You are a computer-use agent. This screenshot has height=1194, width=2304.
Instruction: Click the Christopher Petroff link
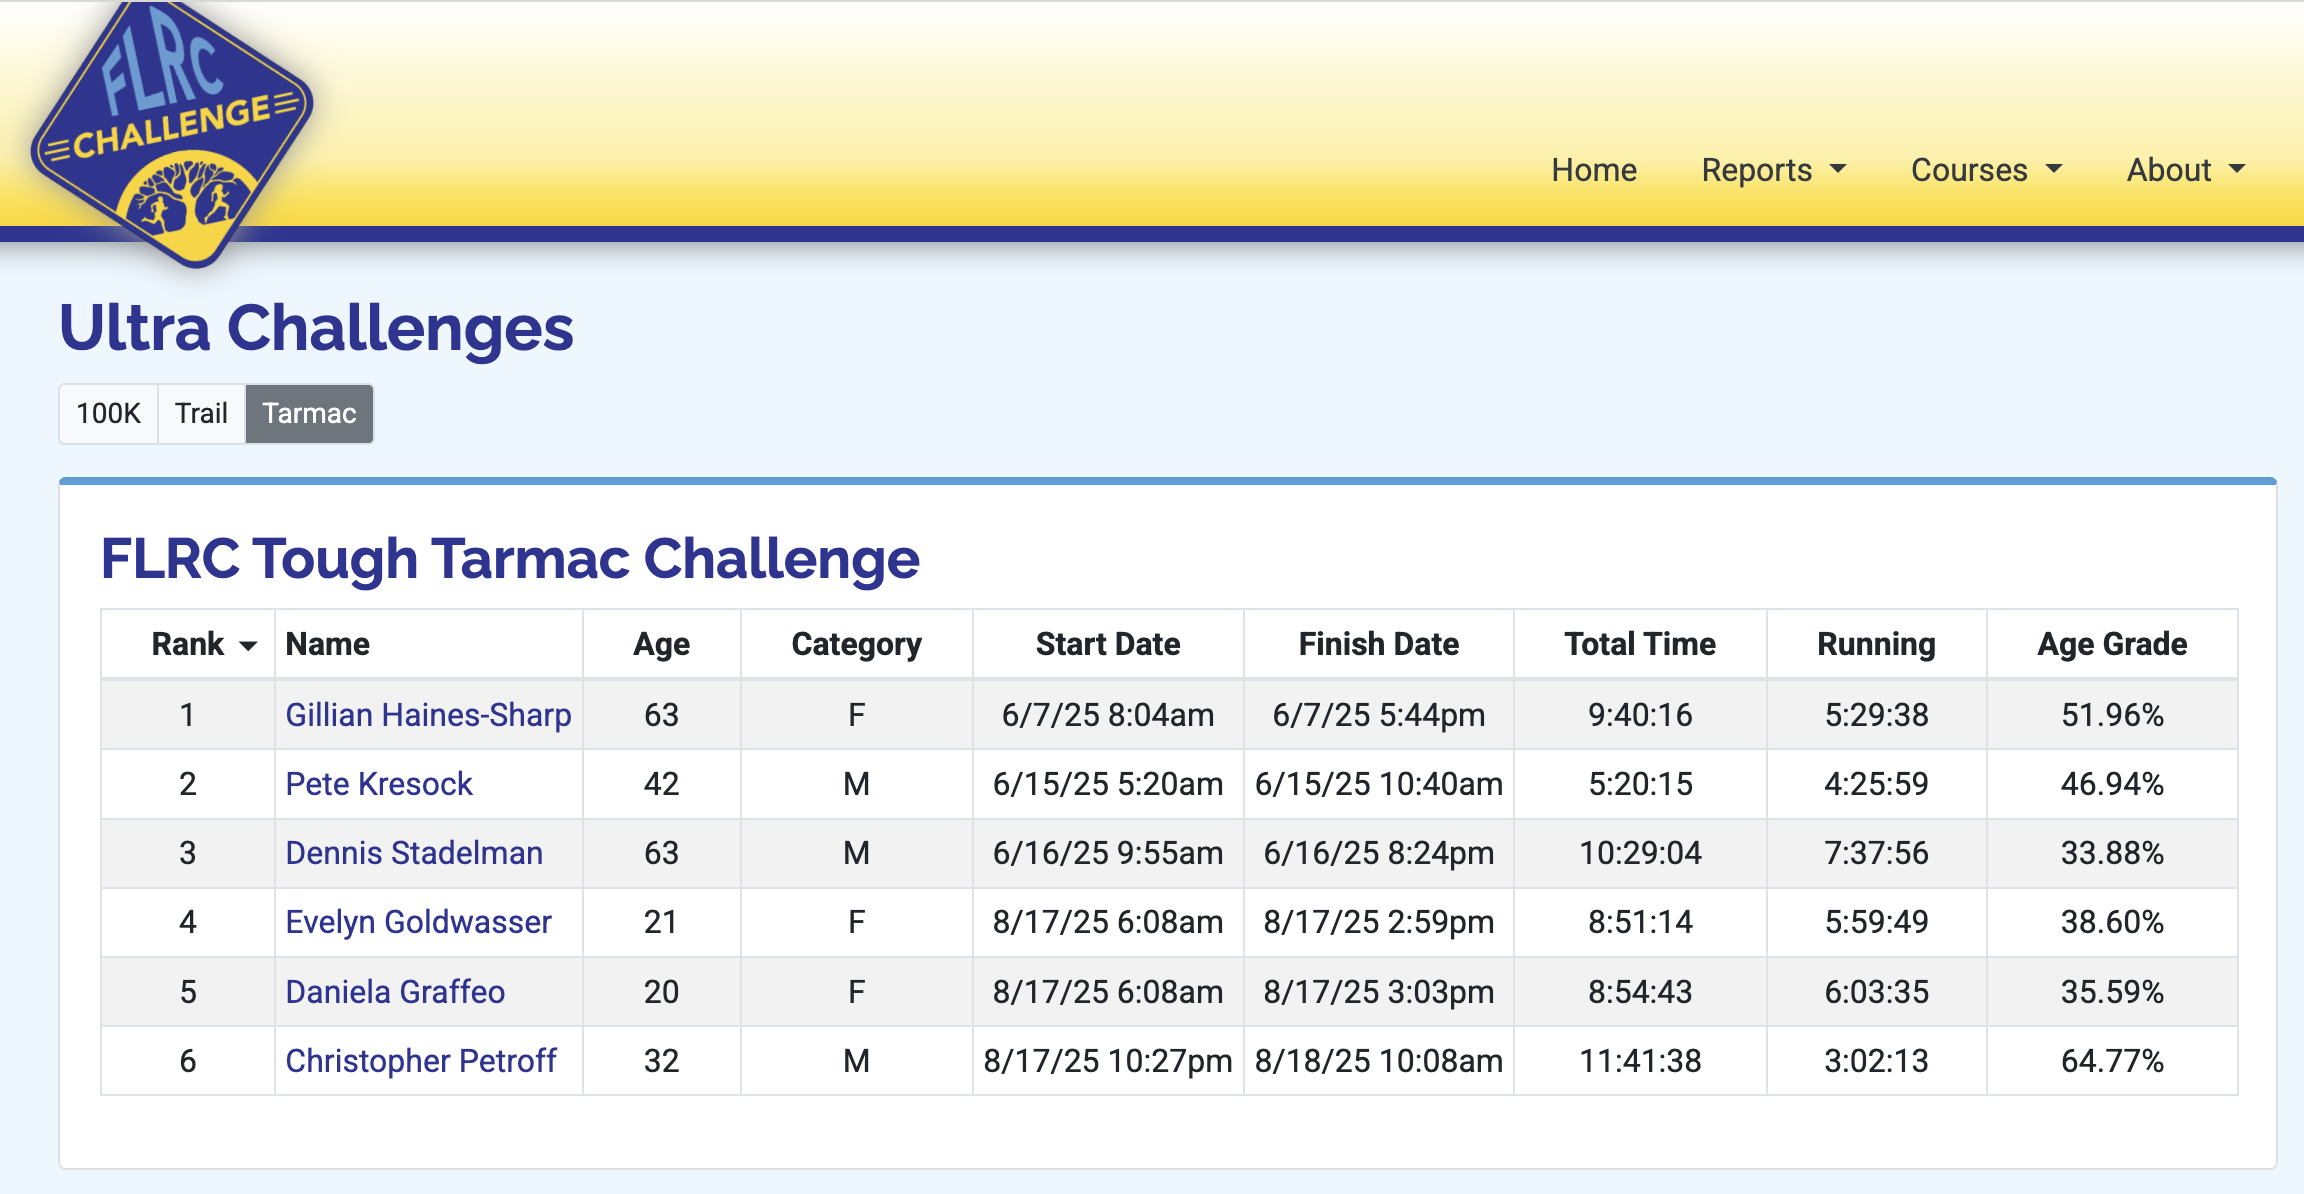[x=420, y=1061]
